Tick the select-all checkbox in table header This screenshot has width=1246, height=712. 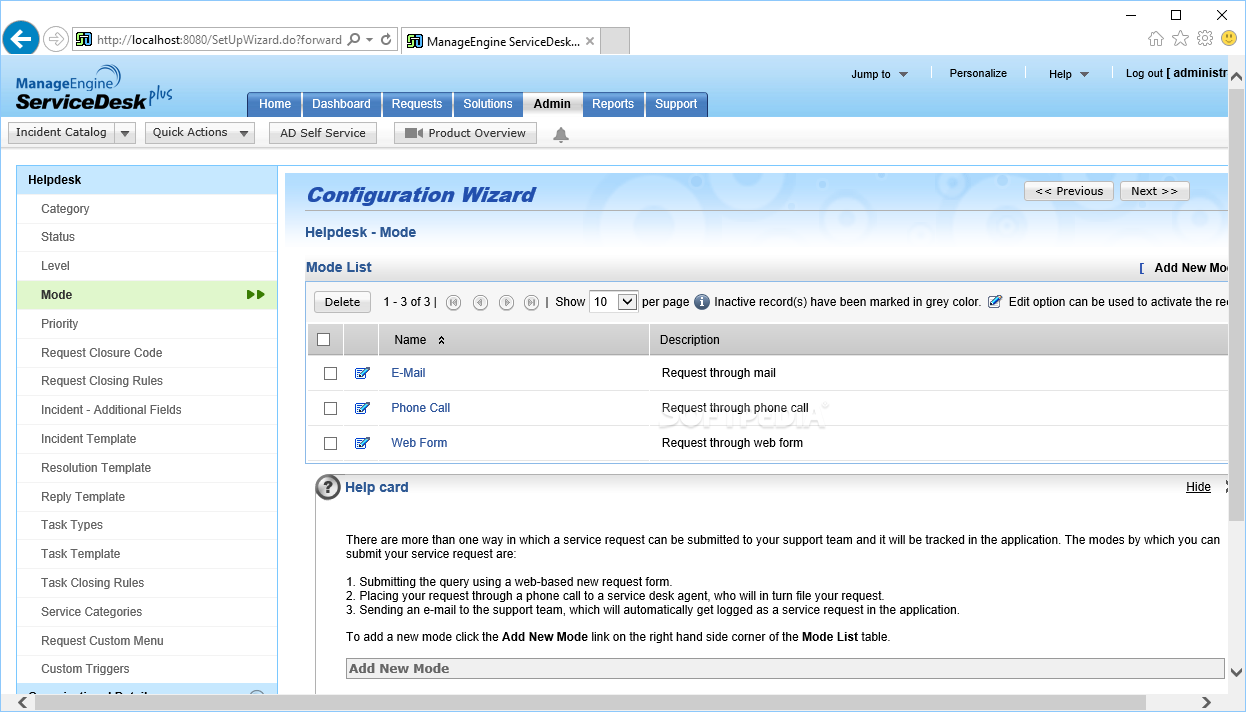coord(323,340)
